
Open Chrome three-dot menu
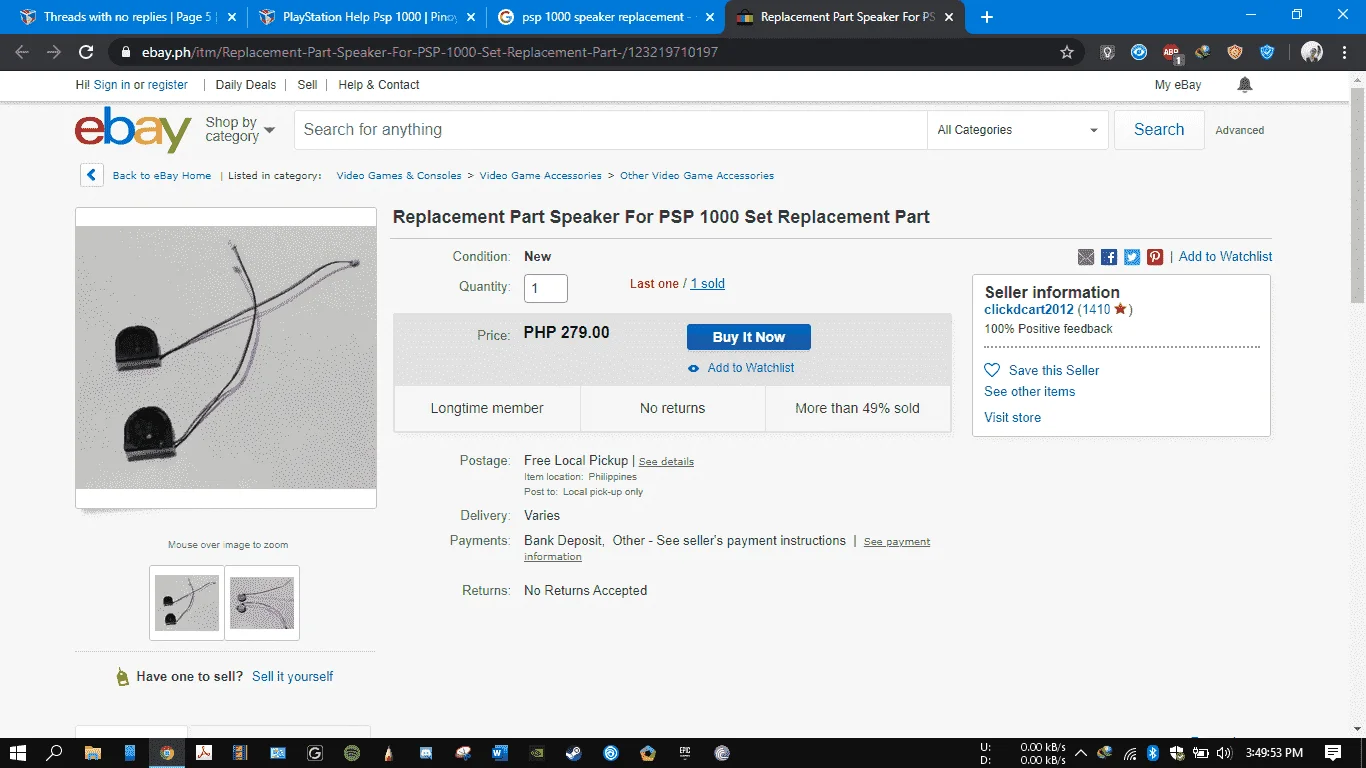click(1344, 52)
